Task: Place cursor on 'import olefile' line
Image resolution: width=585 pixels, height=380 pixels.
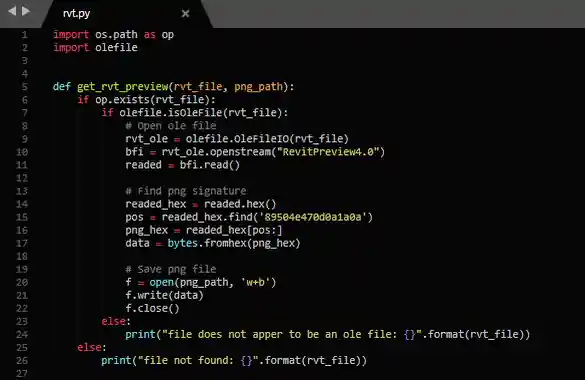Action: click(x=95, y=48)
